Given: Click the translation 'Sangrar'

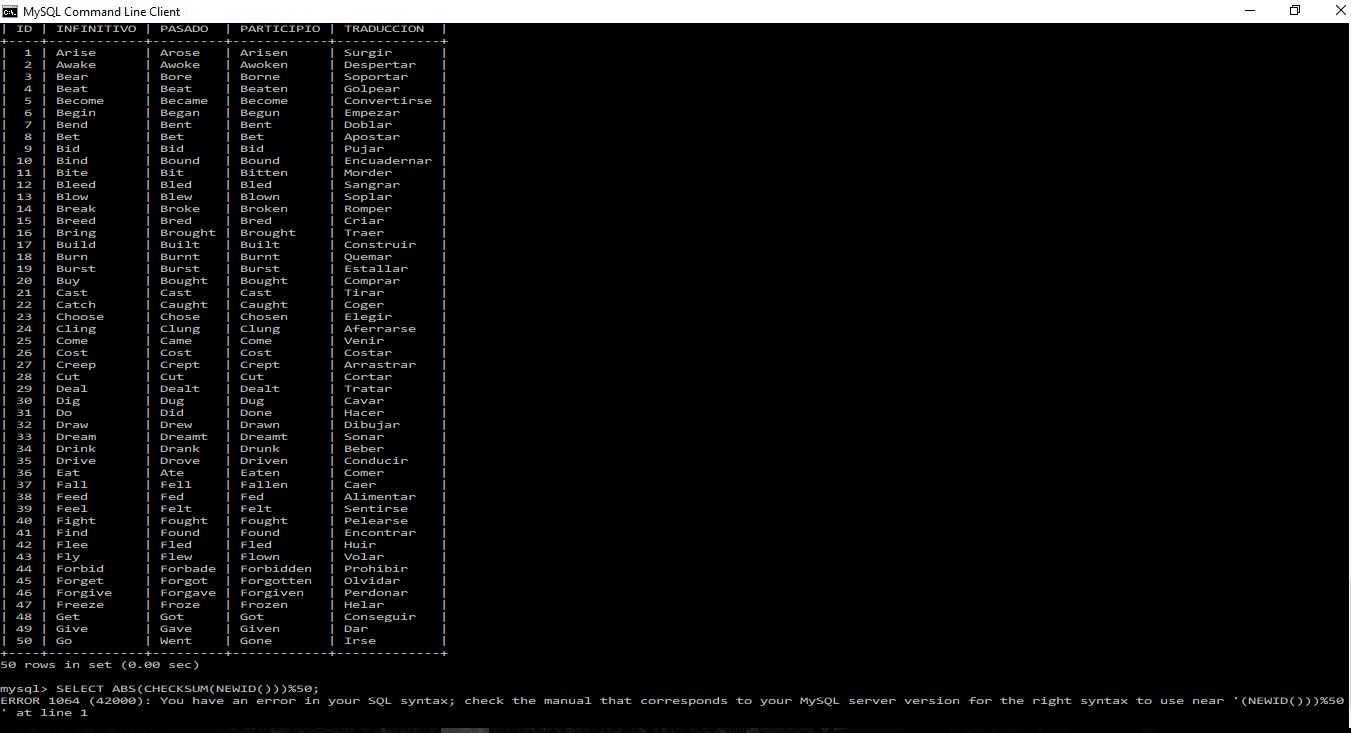Looking at the screenshot, I should (372, 185).
